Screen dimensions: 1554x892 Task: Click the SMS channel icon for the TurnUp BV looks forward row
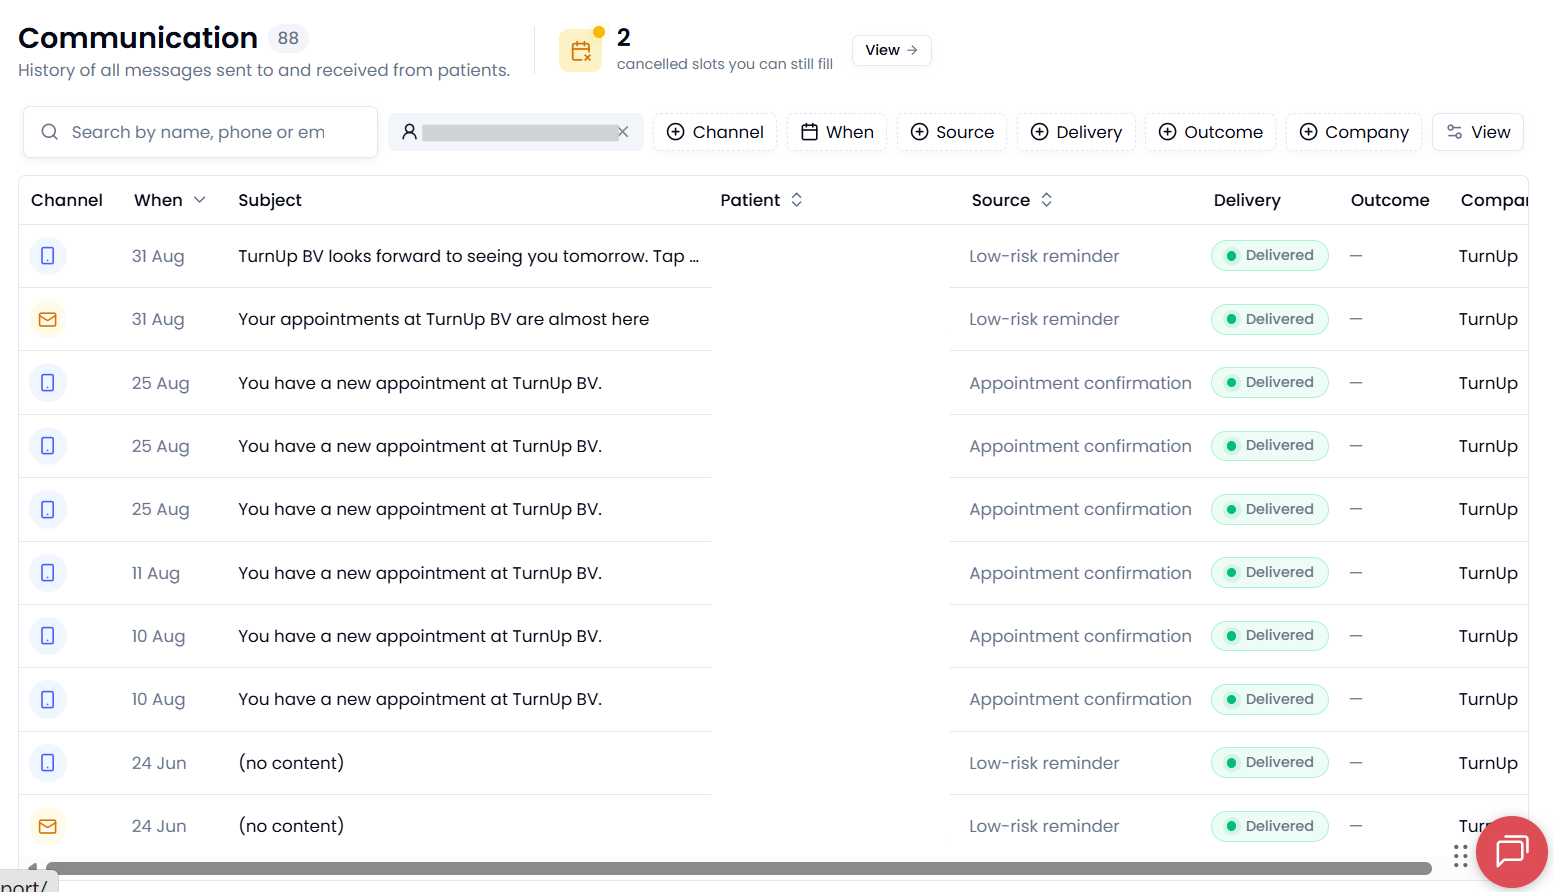click(47, 256)
